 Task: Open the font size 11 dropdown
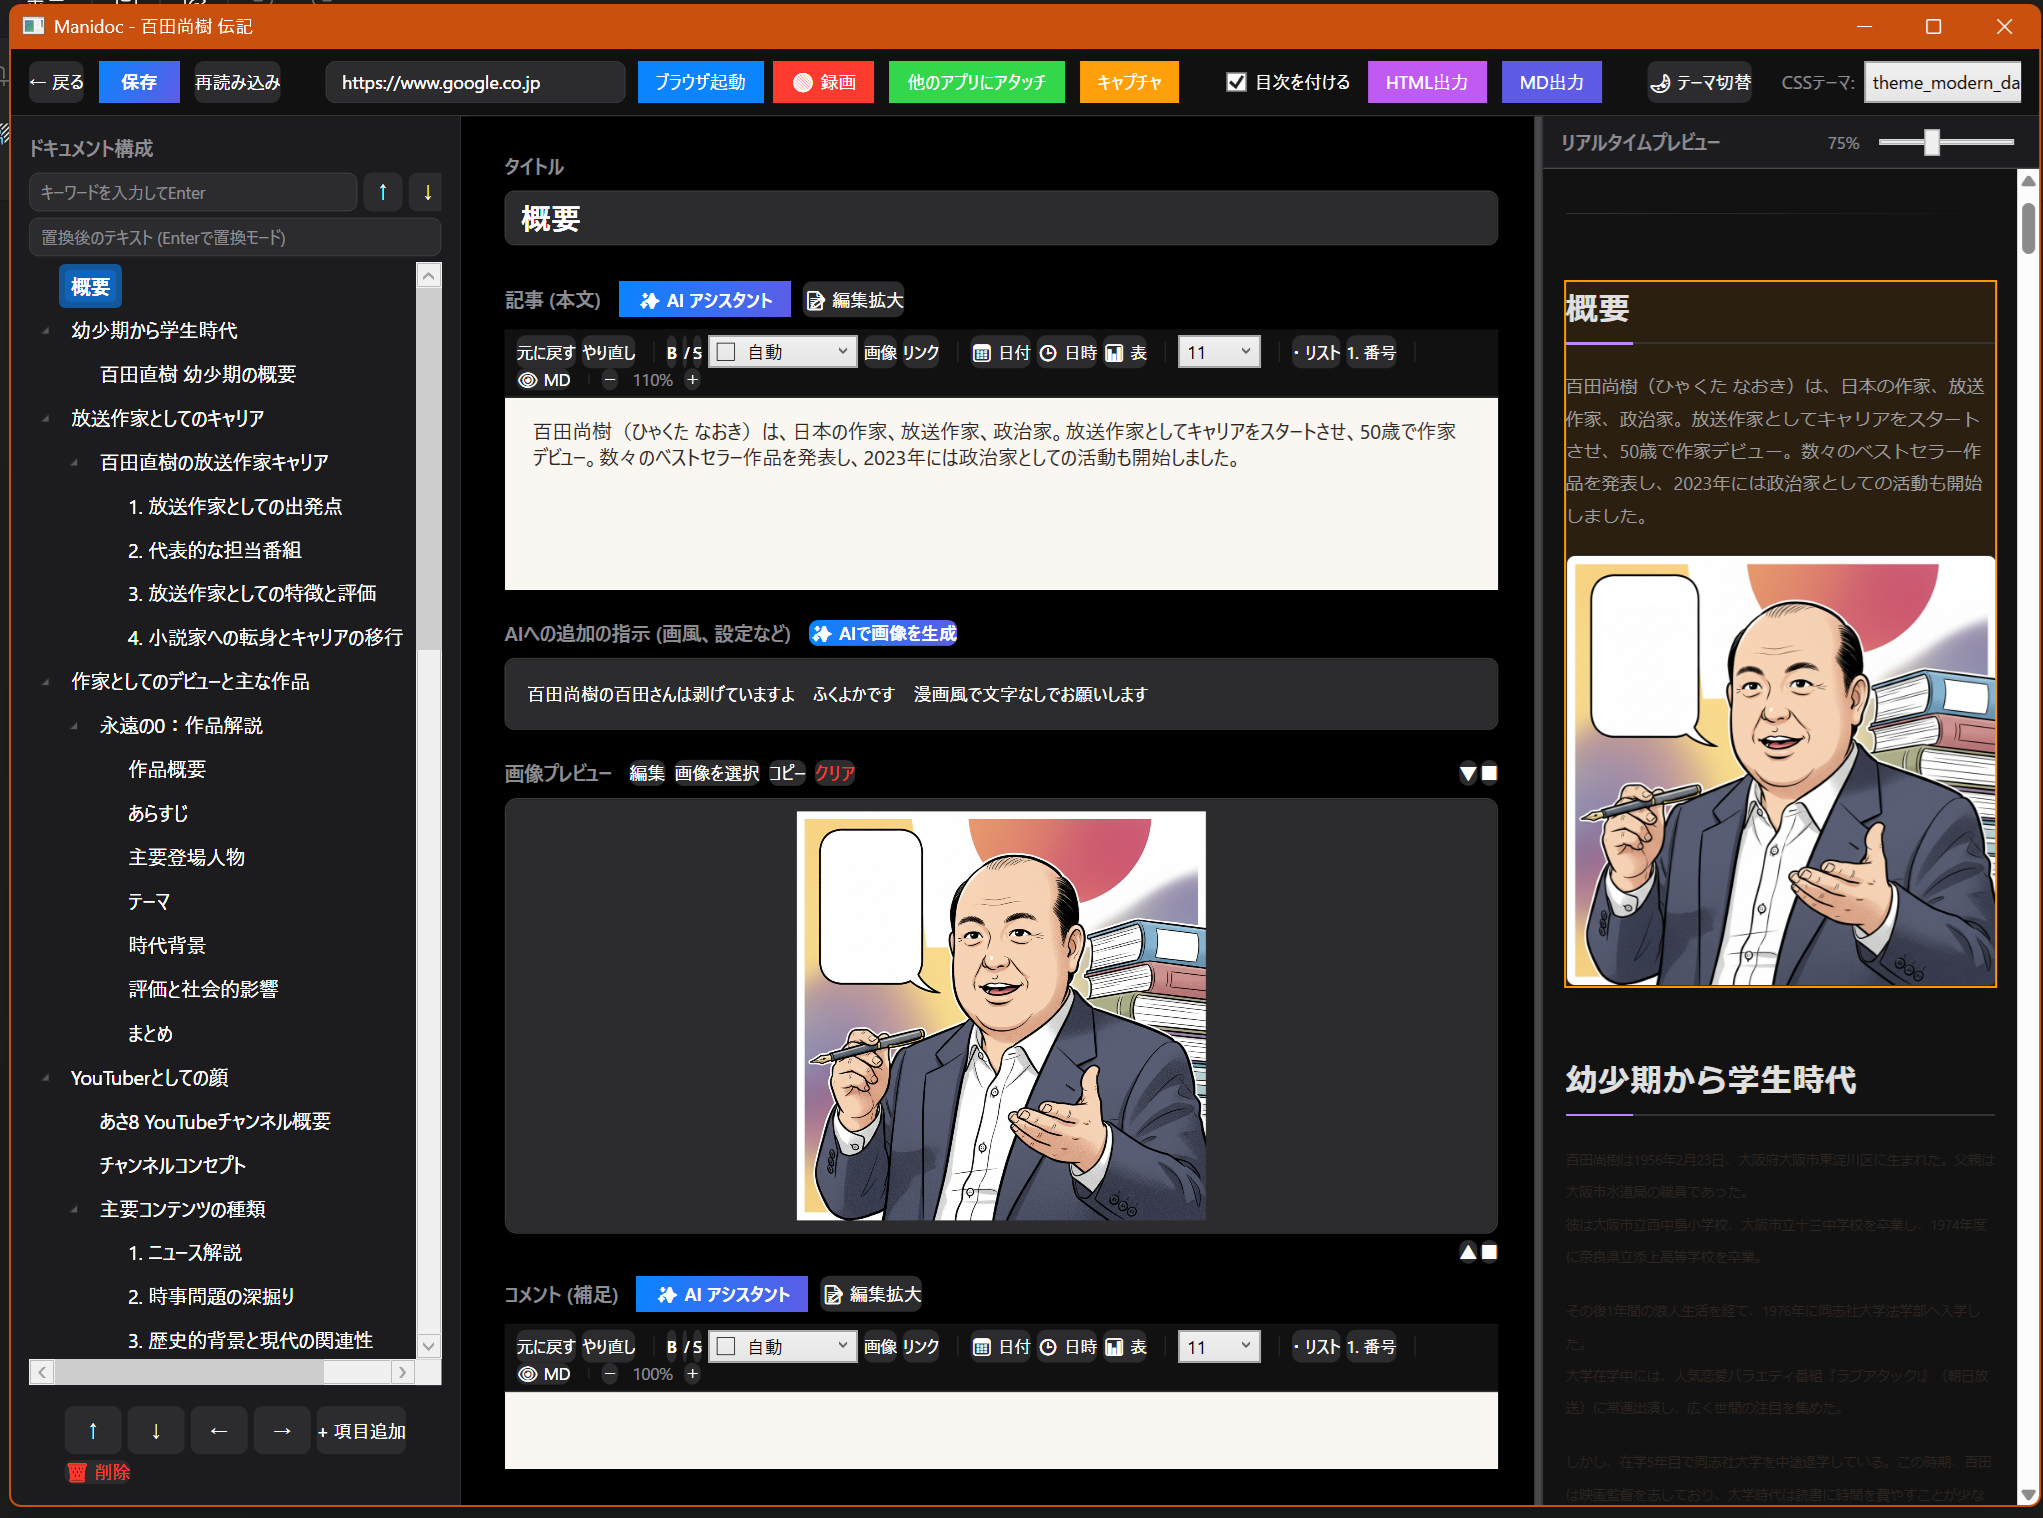[x=1218, y=351]
